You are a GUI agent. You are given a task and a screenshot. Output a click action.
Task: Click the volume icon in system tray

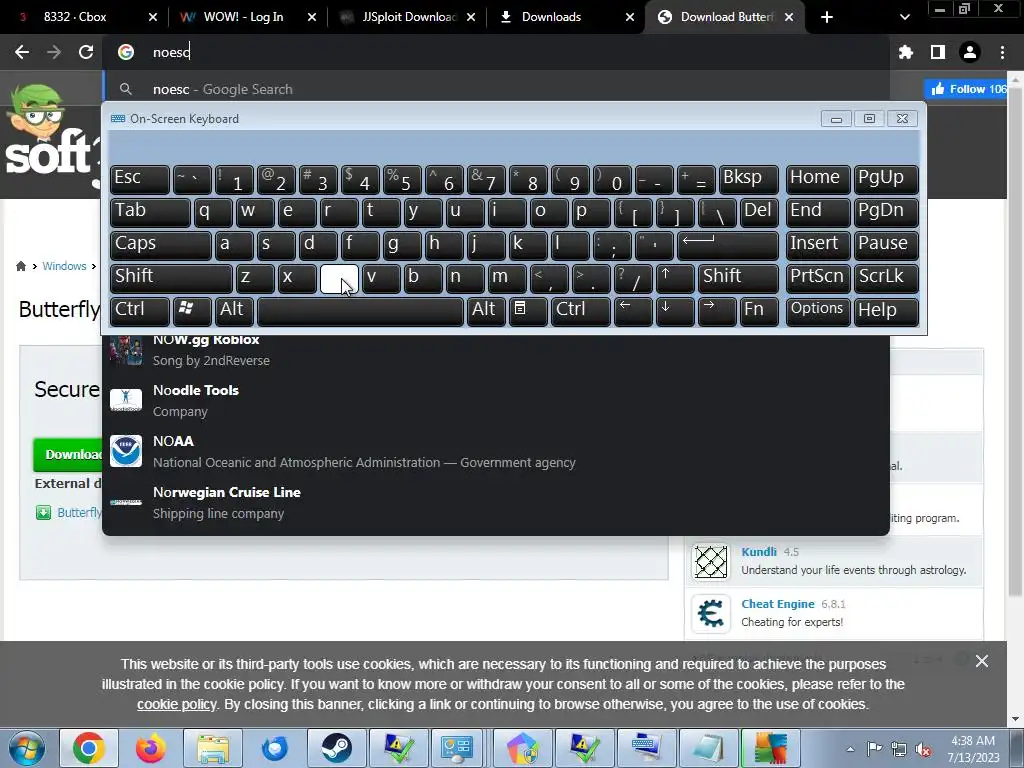(x=923, y=750)
